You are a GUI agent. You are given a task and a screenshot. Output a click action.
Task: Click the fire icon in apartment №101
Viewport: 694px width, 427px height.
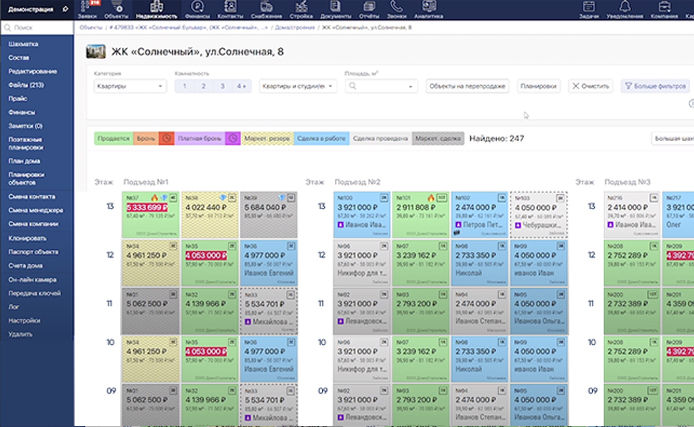click(431, 198)
